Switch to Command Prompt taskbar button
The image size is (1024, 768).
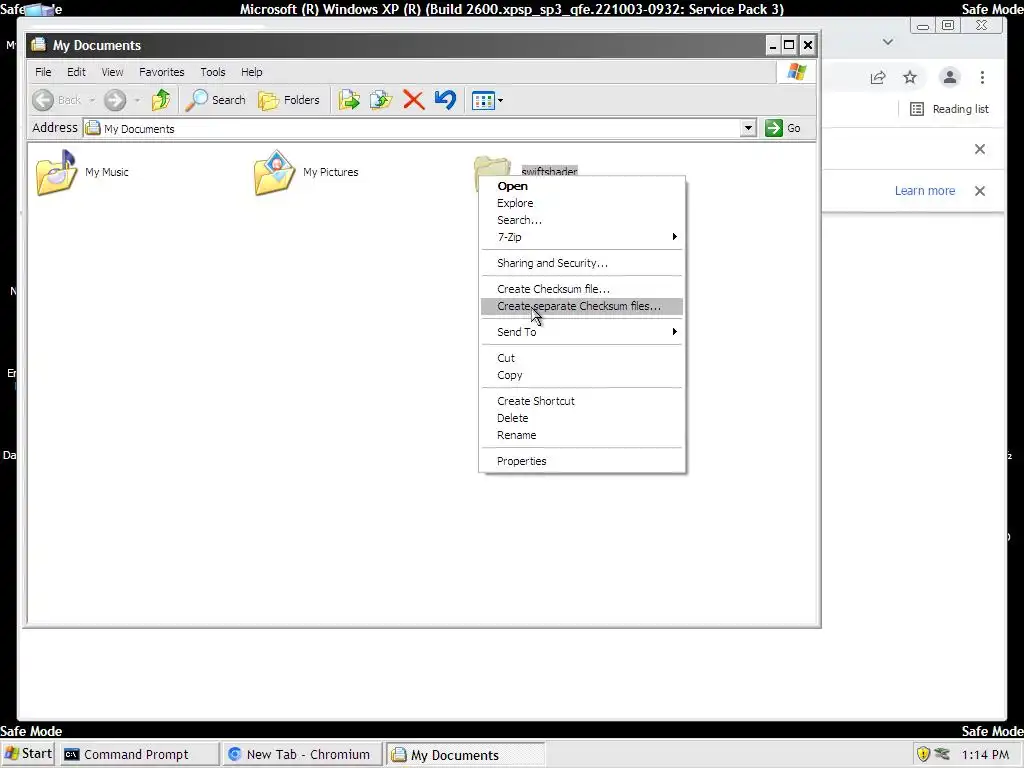(x=140, y=754)
